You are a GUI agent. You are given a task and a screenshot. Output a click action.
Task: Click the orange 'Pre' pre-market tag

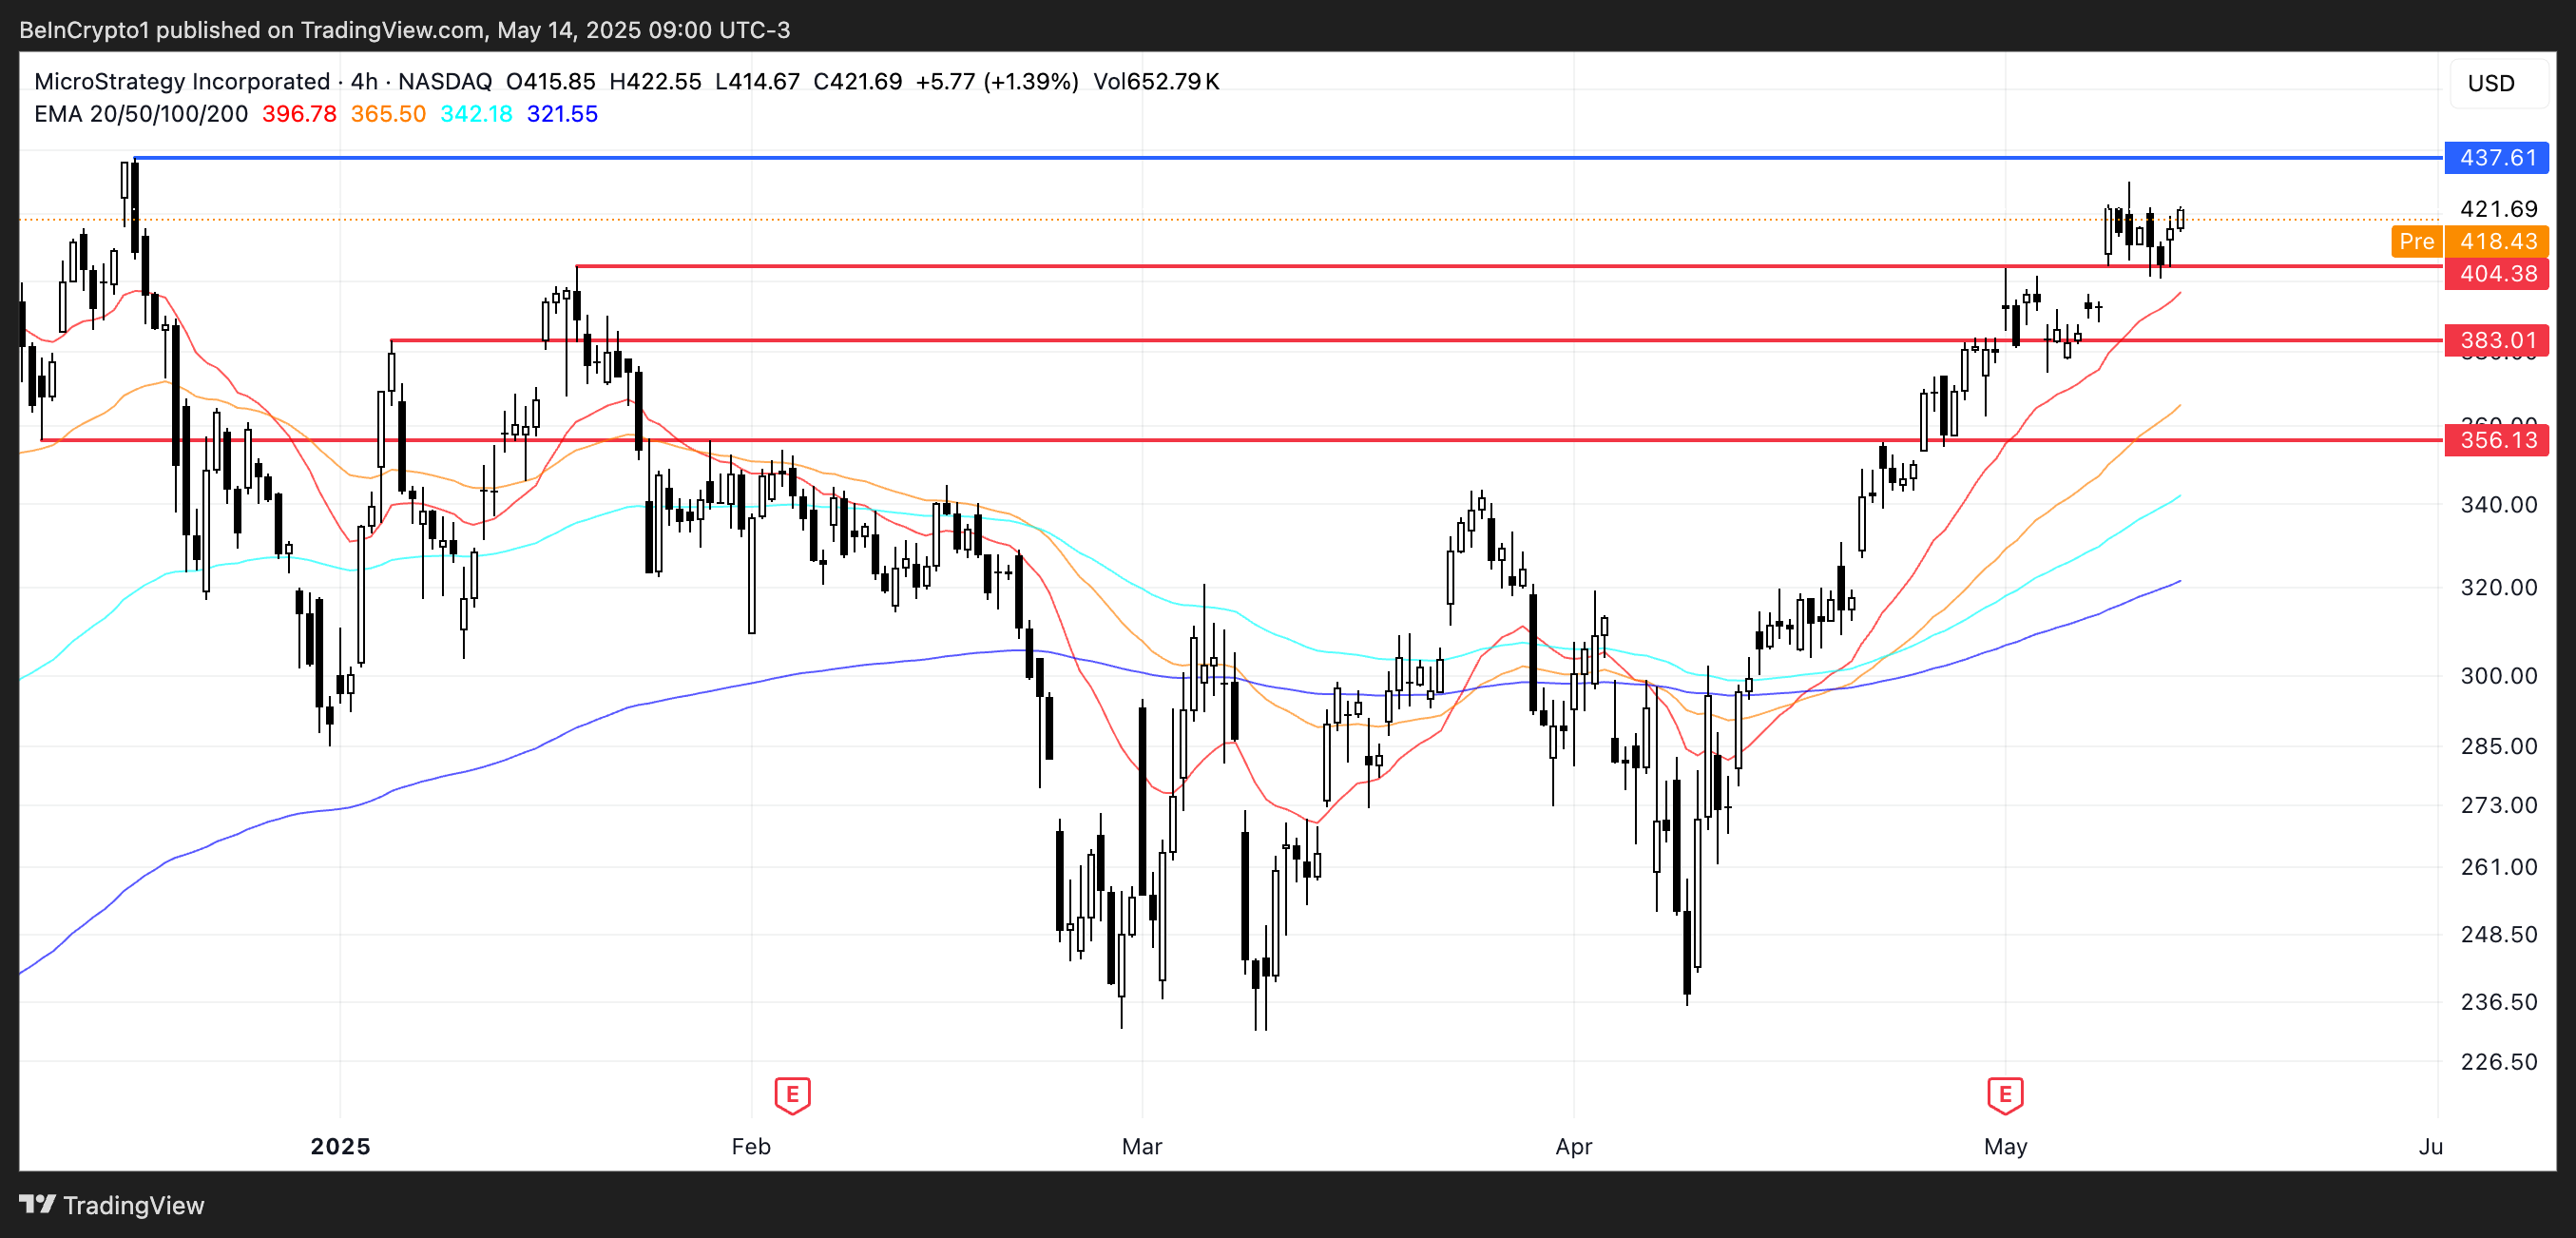pos(2416,241)
